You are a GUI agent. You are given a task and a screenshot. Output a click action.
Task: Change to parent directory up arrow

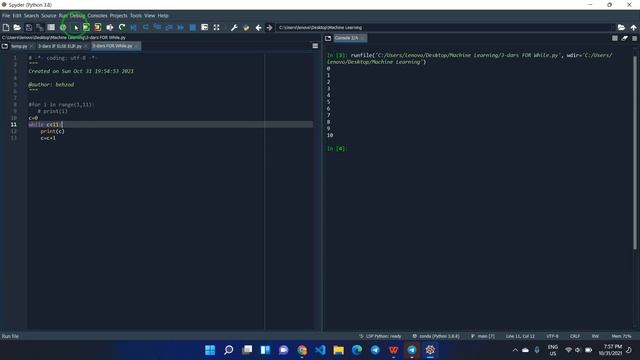633,27
